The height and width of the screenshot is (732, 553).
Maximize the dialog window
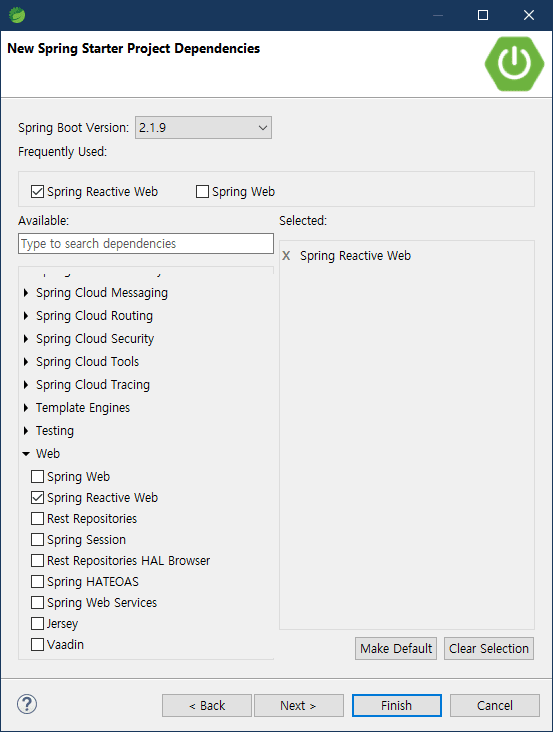coord(483,15)
